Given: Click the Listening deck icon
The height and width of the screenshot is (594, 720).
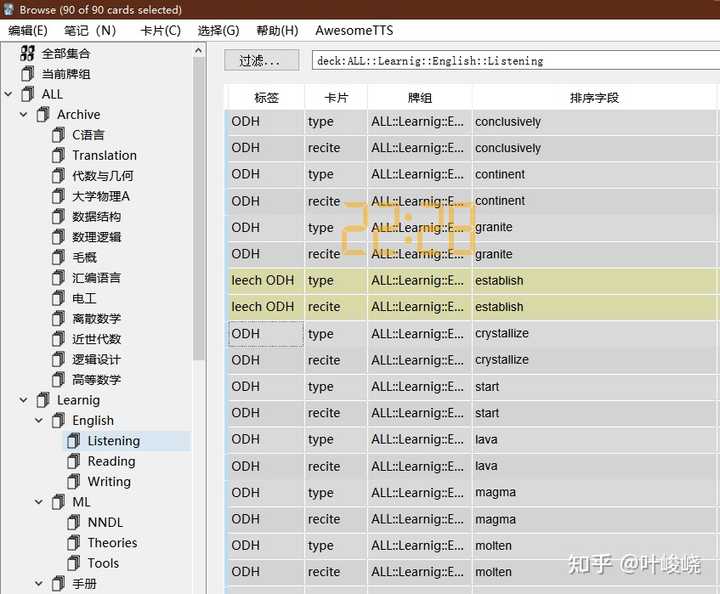Looking at the screenshot, I should pos(73,441).
